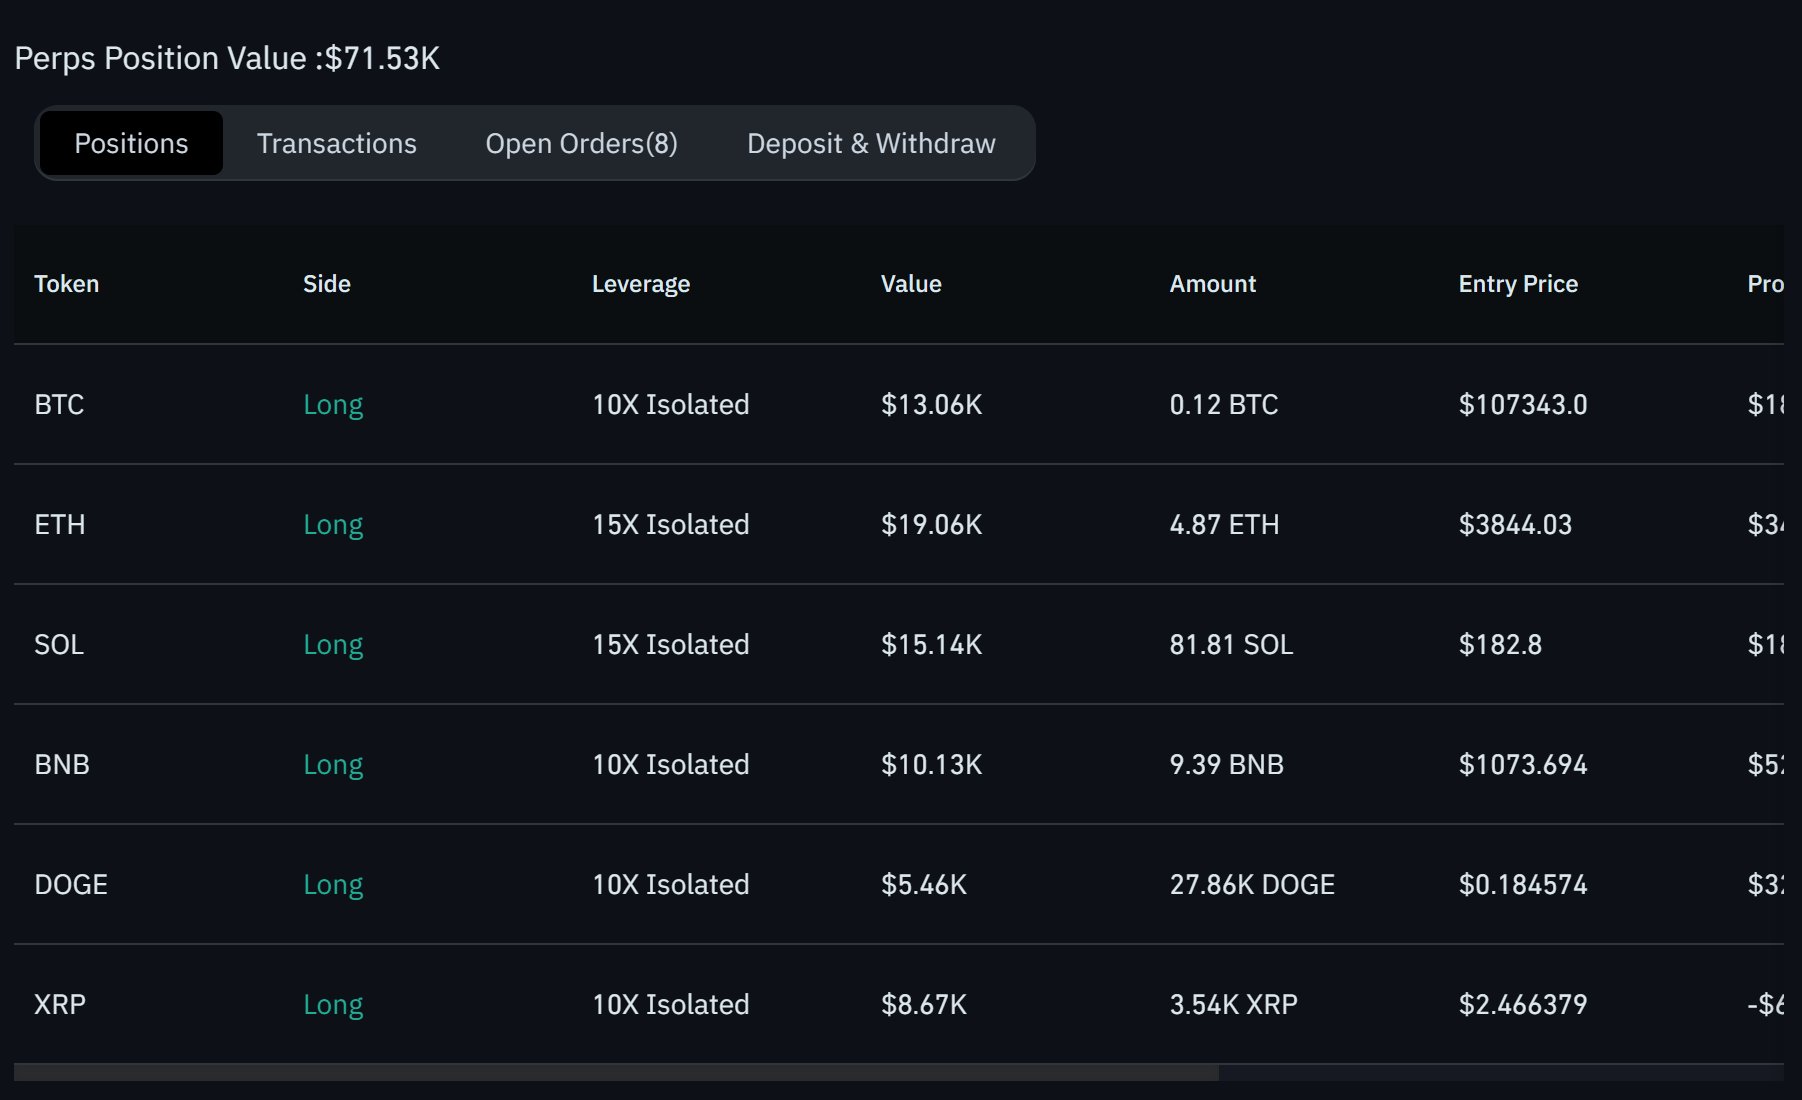
Task: Click the XRP token name
Action: [x=60, y=1004]
